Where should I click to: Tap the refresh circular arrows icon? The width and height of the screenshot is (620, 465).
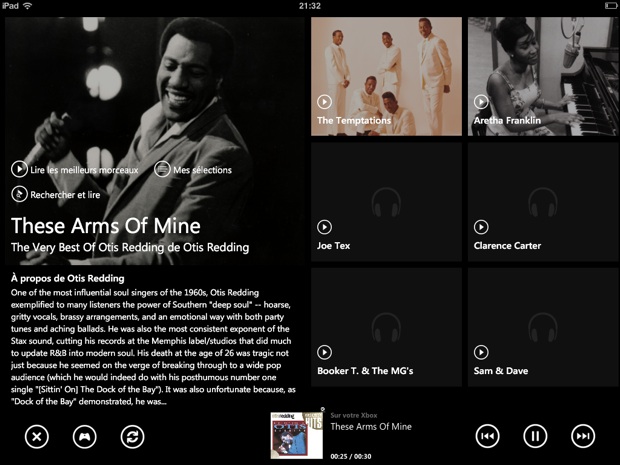coord(132,437)
